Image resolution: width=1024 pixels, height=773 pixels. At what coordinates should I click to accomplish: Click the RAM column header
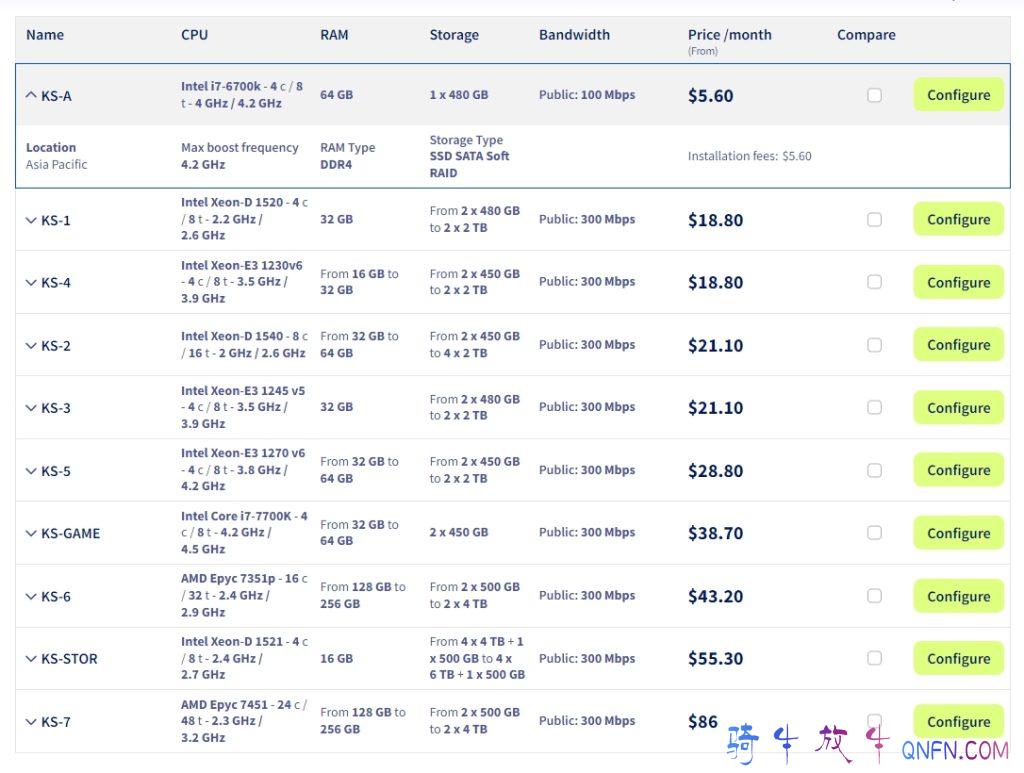[334, 35]
